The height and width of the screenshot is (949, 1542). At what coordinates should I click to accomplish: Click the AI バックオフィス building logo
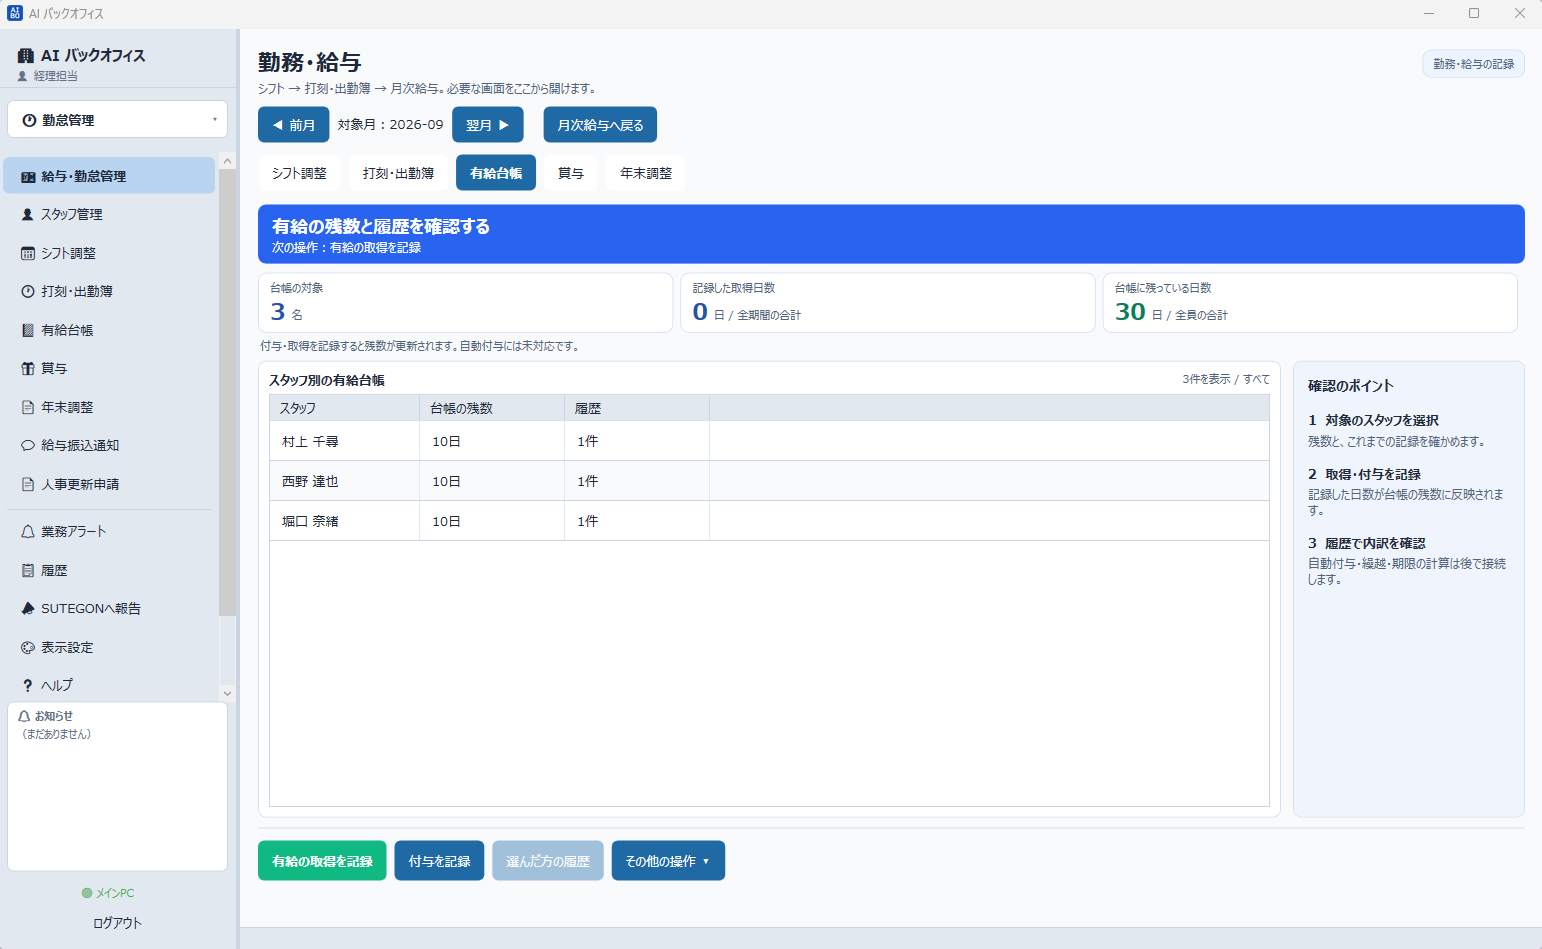(26, 56)
